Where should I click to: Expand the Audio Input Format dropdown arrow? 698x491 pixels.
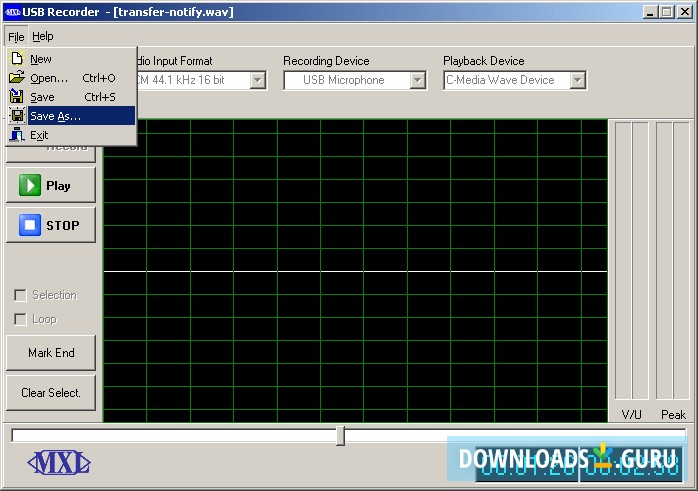pyautogui.click(x=258, y=81)
